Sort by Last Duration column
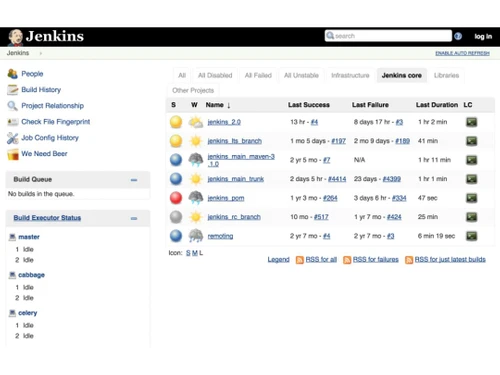The width and height of the screenshot is (500, 375). (x=437, y=105)
